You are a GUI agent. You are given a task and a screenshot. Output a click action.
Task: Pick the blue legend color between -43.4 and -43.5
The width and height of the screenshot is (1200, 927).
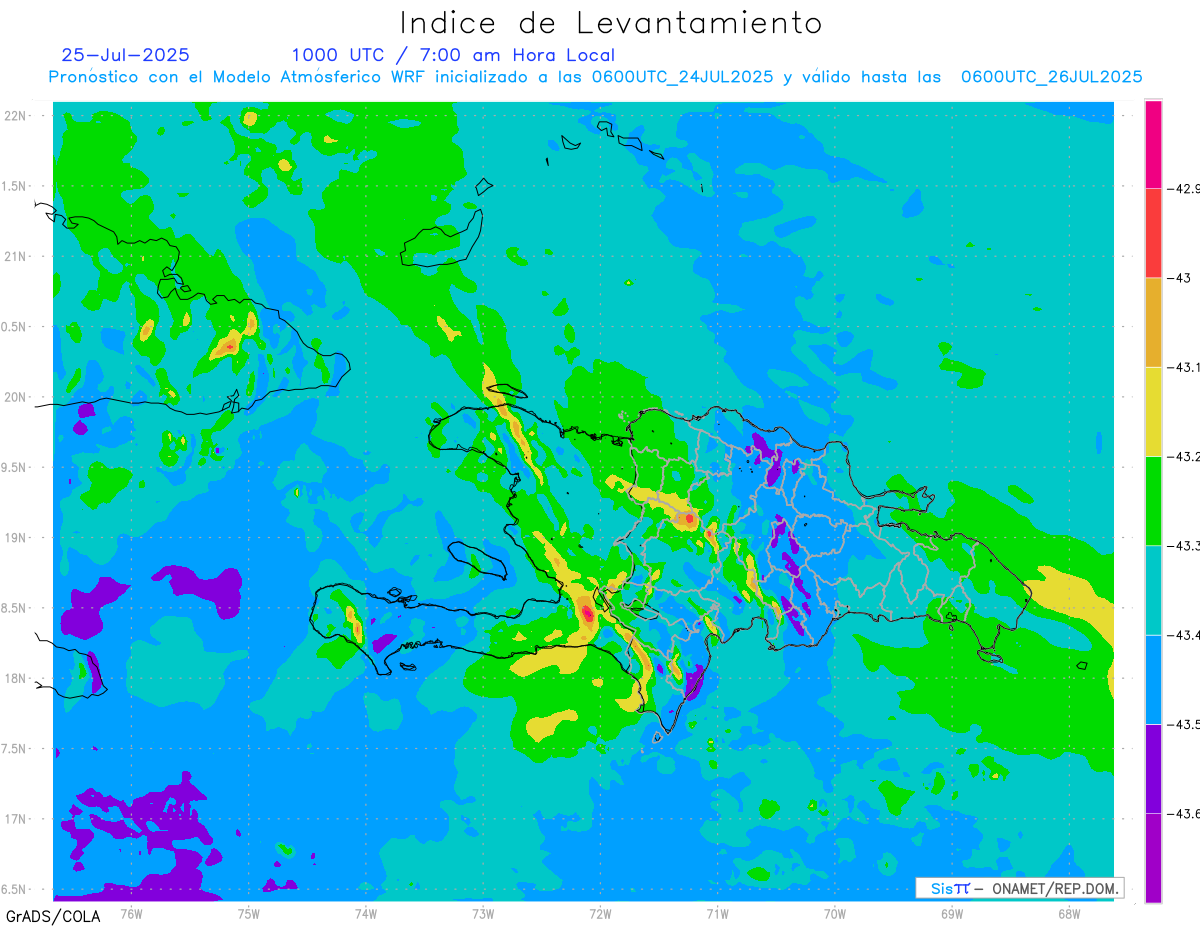point(1153,679)
